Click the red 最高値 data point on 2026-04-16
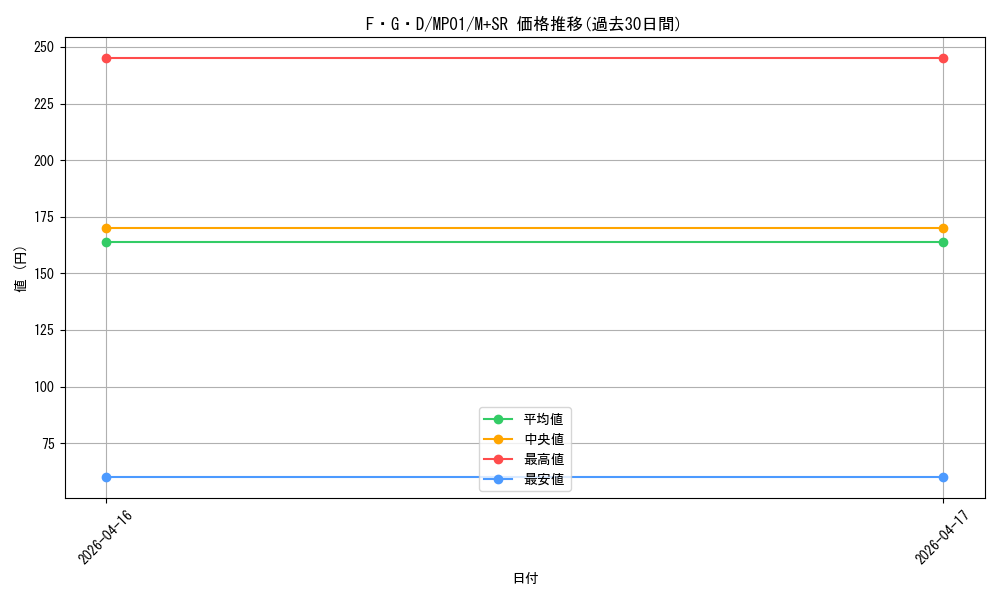 click(107, 59)
